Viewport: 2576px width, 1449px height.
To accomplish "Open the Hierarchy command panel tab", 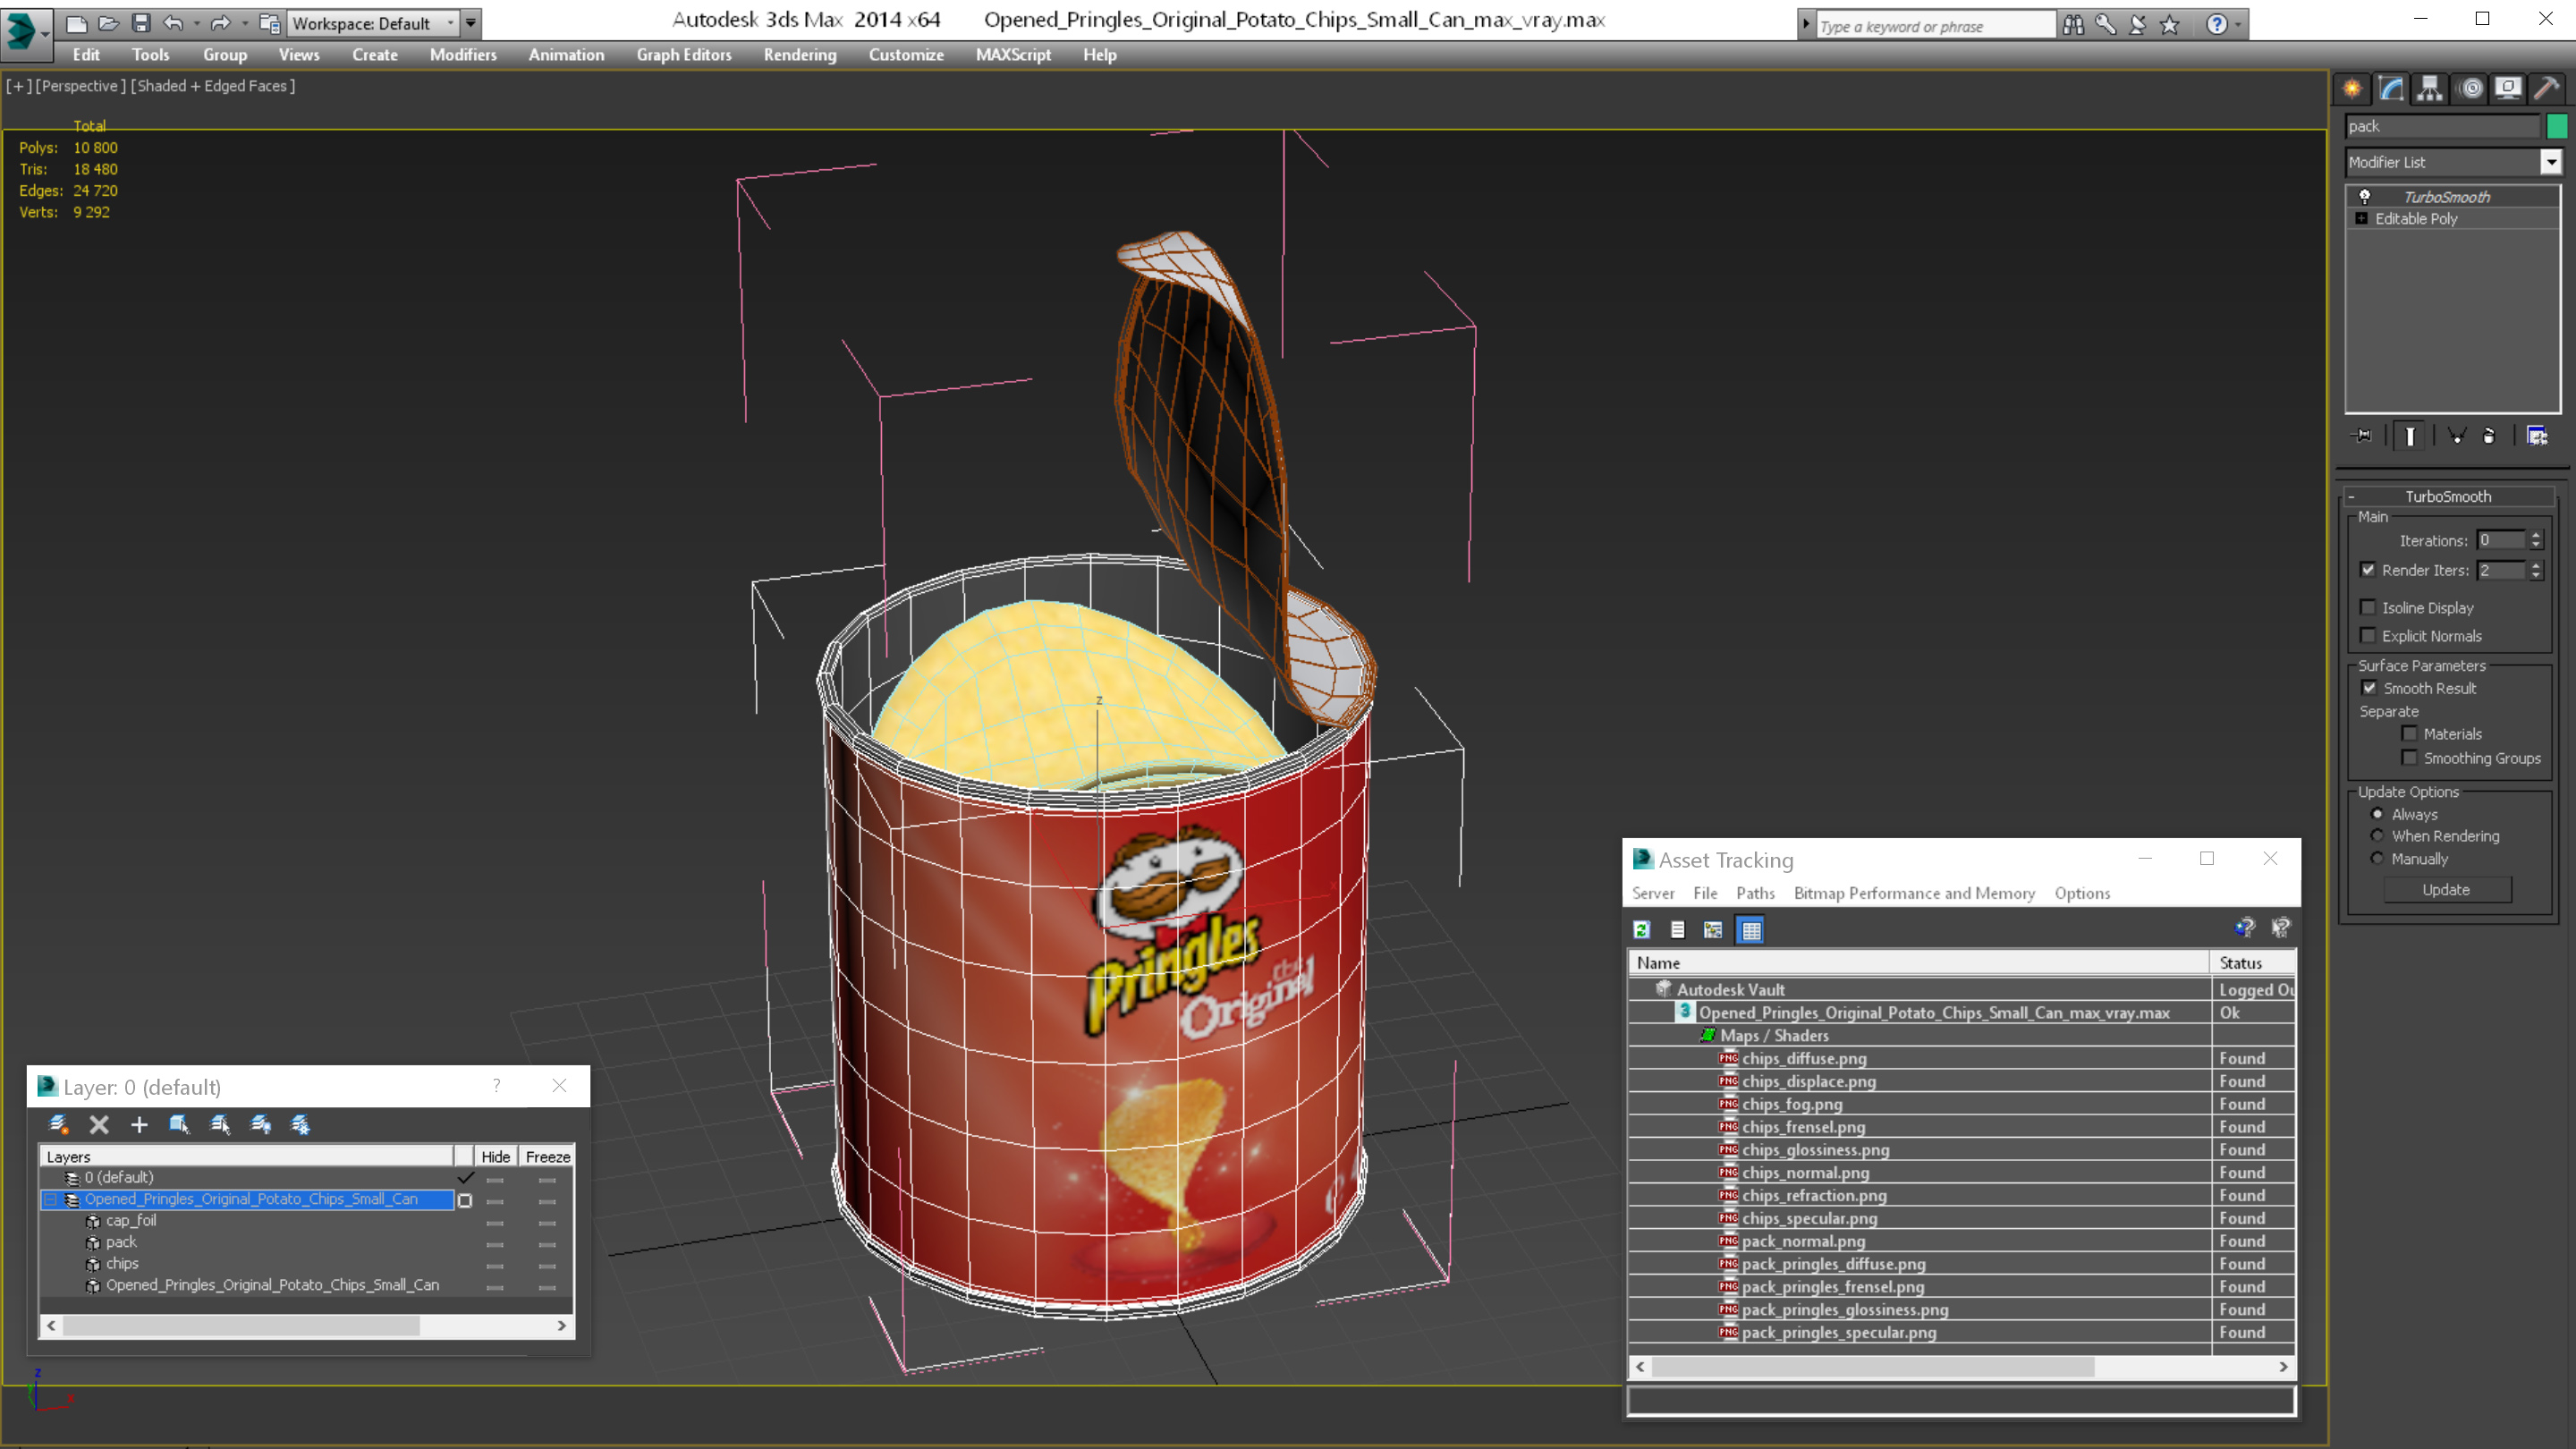I will [2430, 89].
